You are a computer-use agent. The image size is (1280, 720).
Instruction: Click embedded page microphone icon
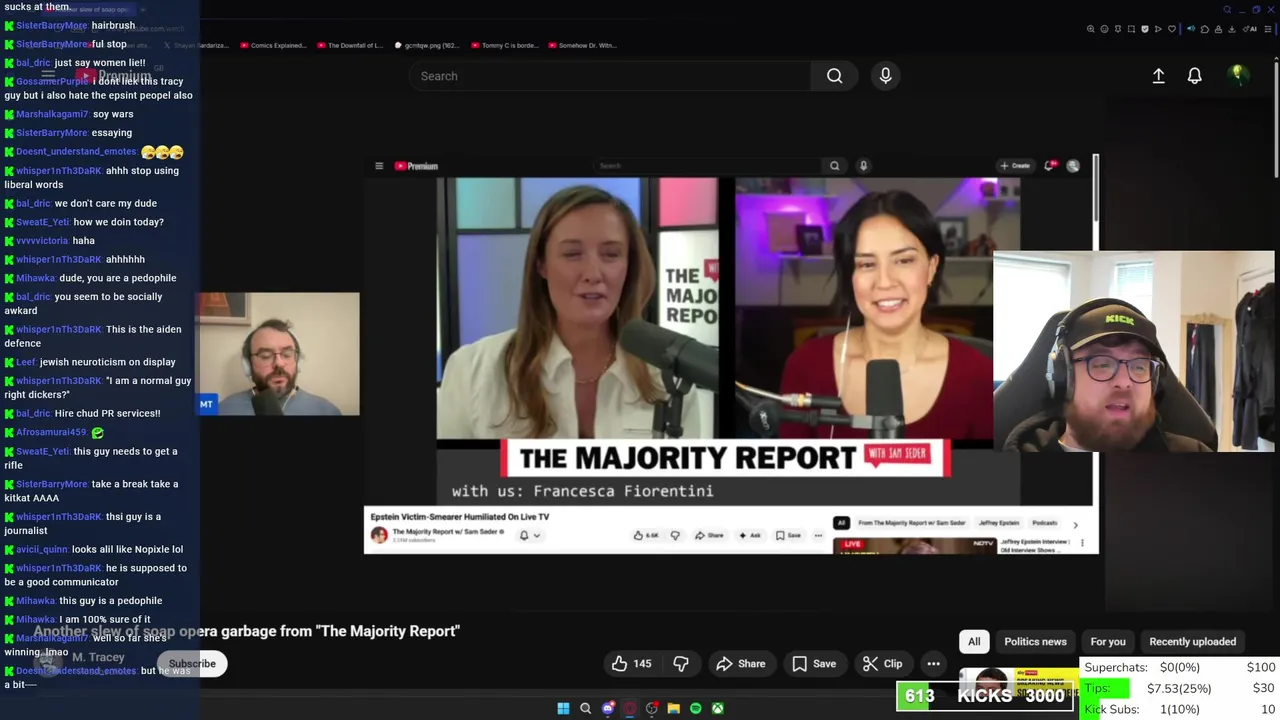tap(863, 166)
